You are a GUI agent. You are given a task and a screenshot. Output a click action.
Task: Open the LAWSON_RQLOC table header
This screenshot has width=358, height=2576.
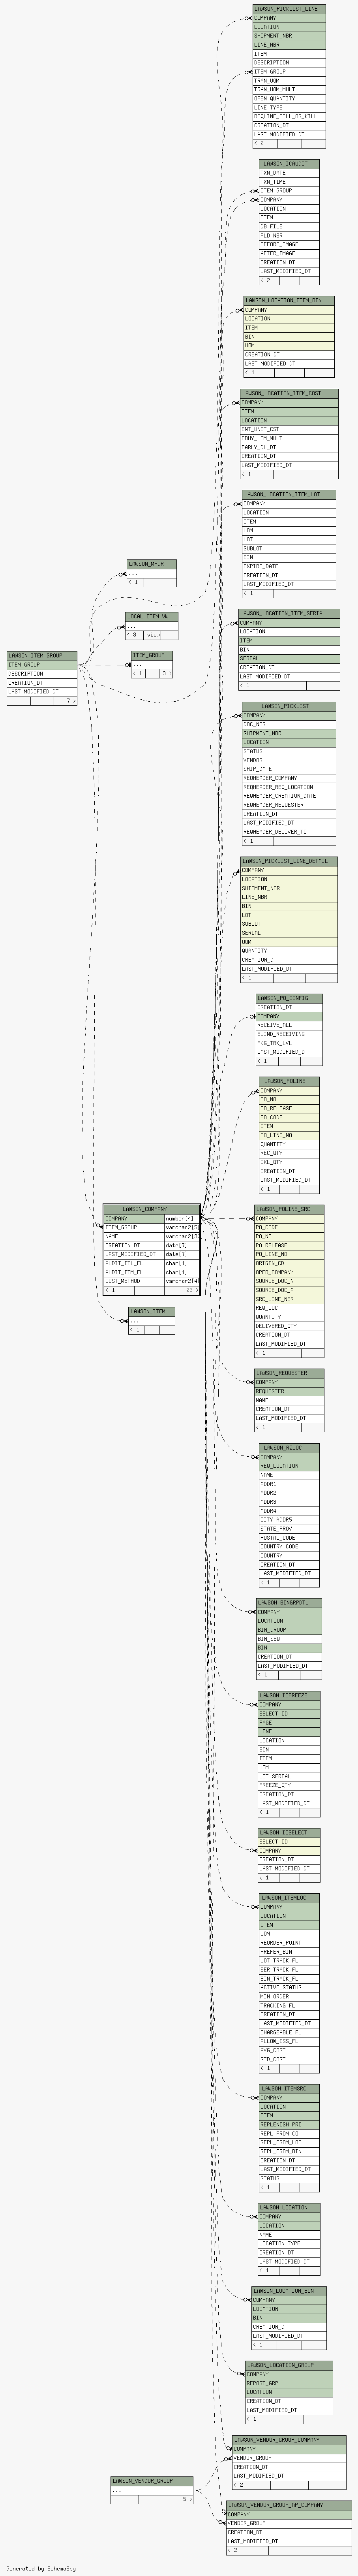289,1448
